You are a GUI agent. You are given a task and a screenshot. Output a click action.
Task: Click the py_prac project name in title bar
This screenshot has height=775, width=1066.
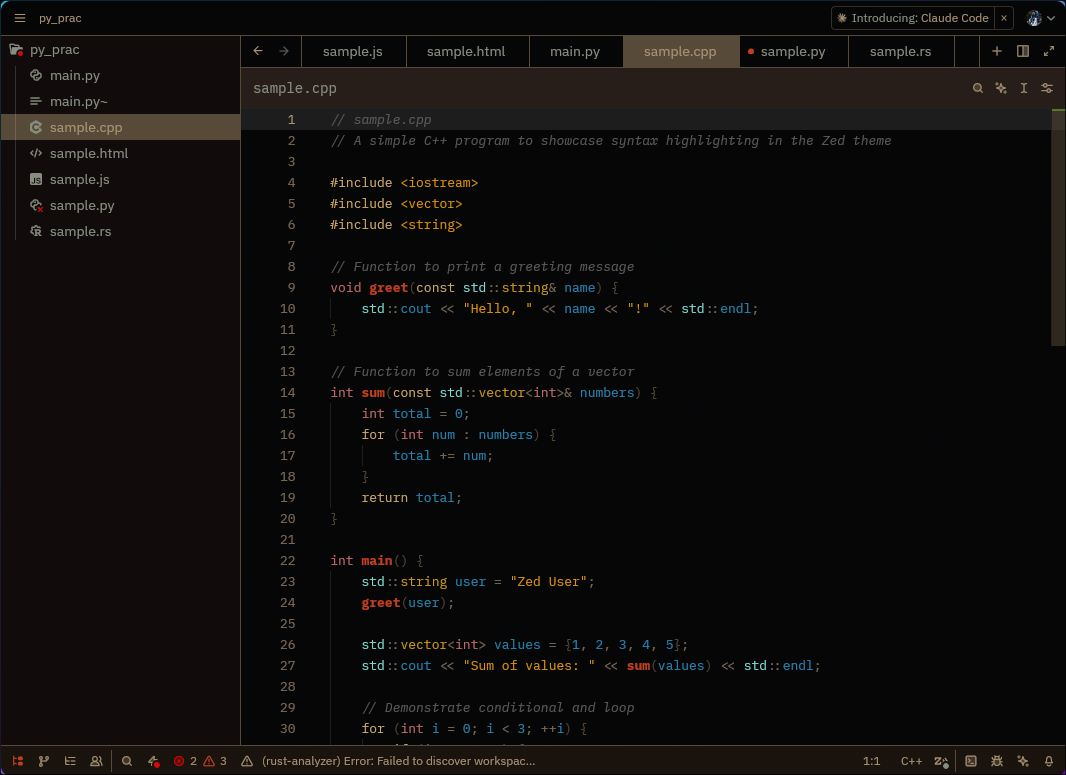click(61, 18)
